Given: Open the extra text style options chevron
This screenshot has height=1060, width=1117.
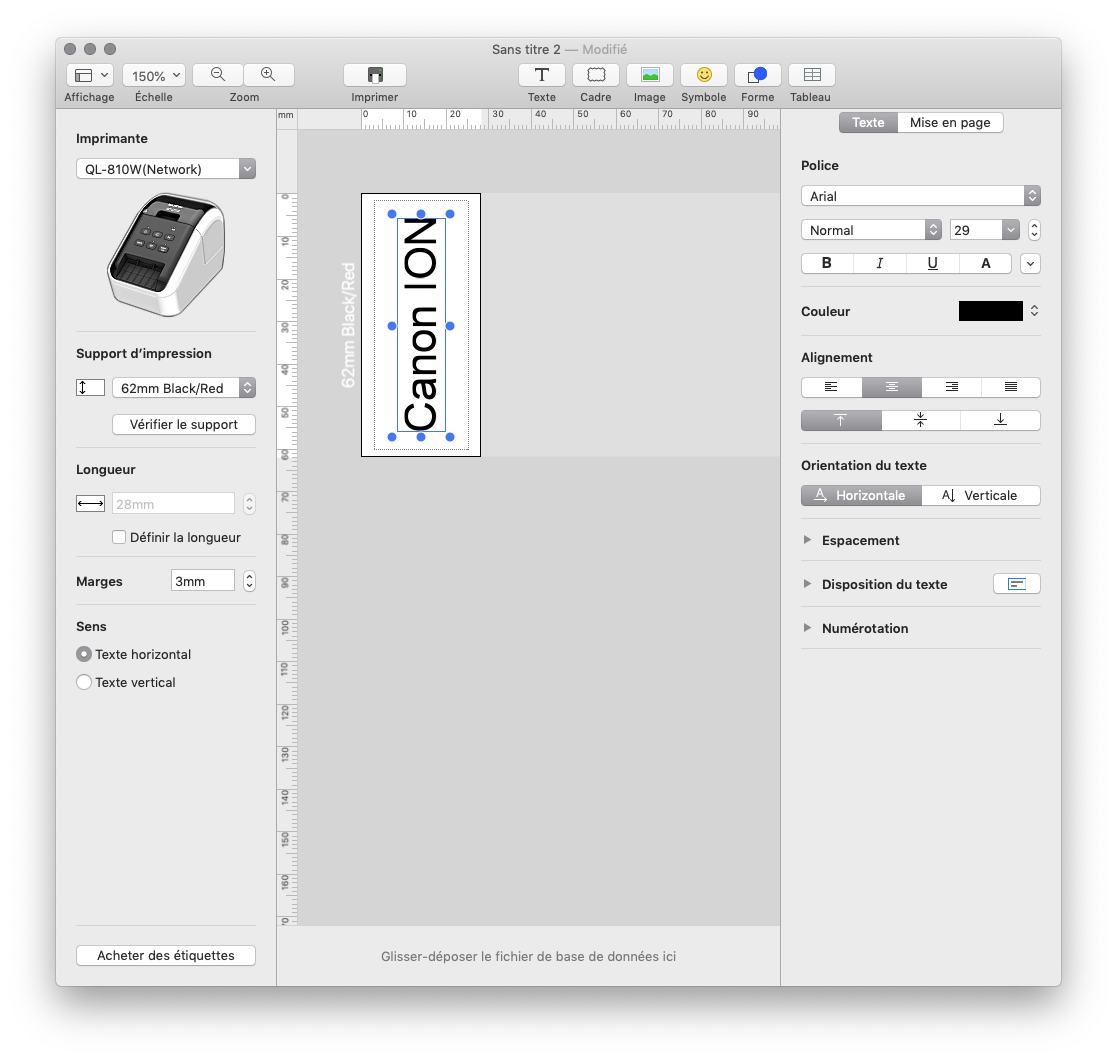Looking at the screenshot, I should click(1031, 264).
